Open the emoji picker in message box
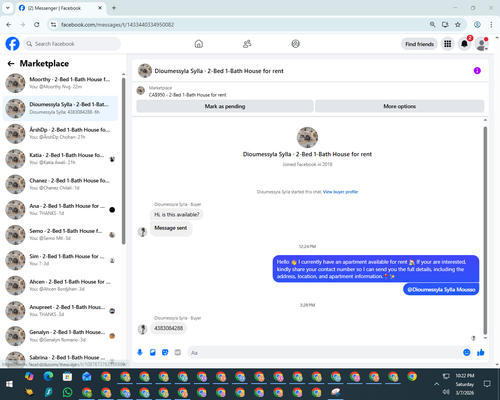This screenshot has width=500, height=400. 467,352
